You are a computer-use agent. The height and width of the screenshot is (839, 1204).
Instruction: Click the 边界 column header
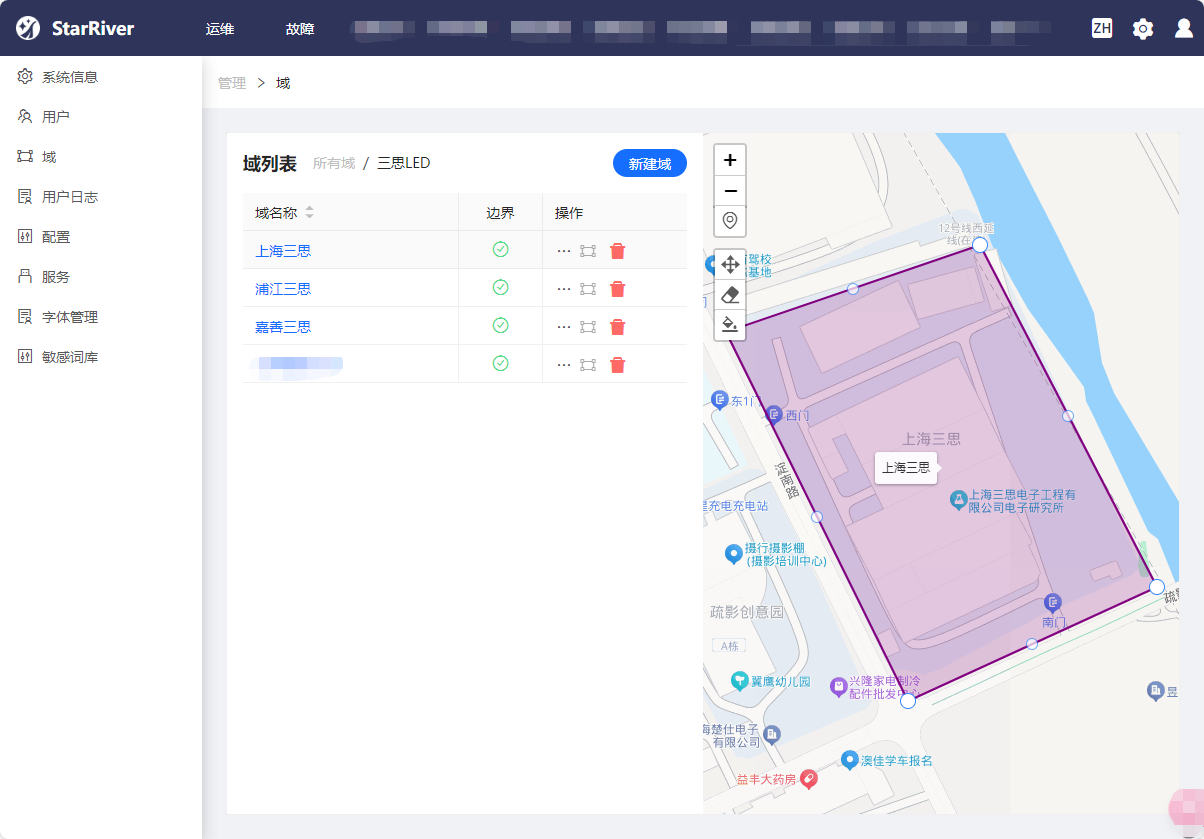pos(500,213)
